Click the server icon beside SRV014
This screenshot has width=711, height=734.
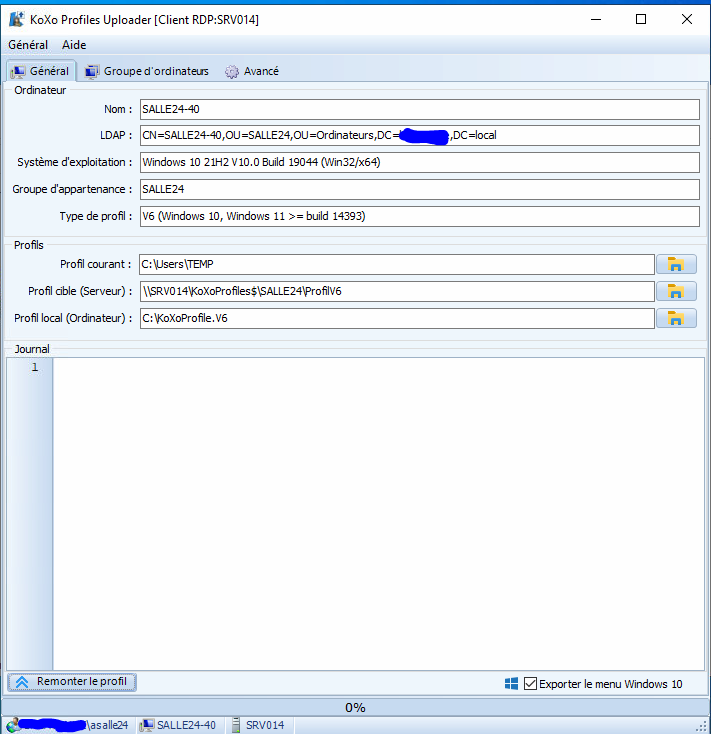(236, 725)
